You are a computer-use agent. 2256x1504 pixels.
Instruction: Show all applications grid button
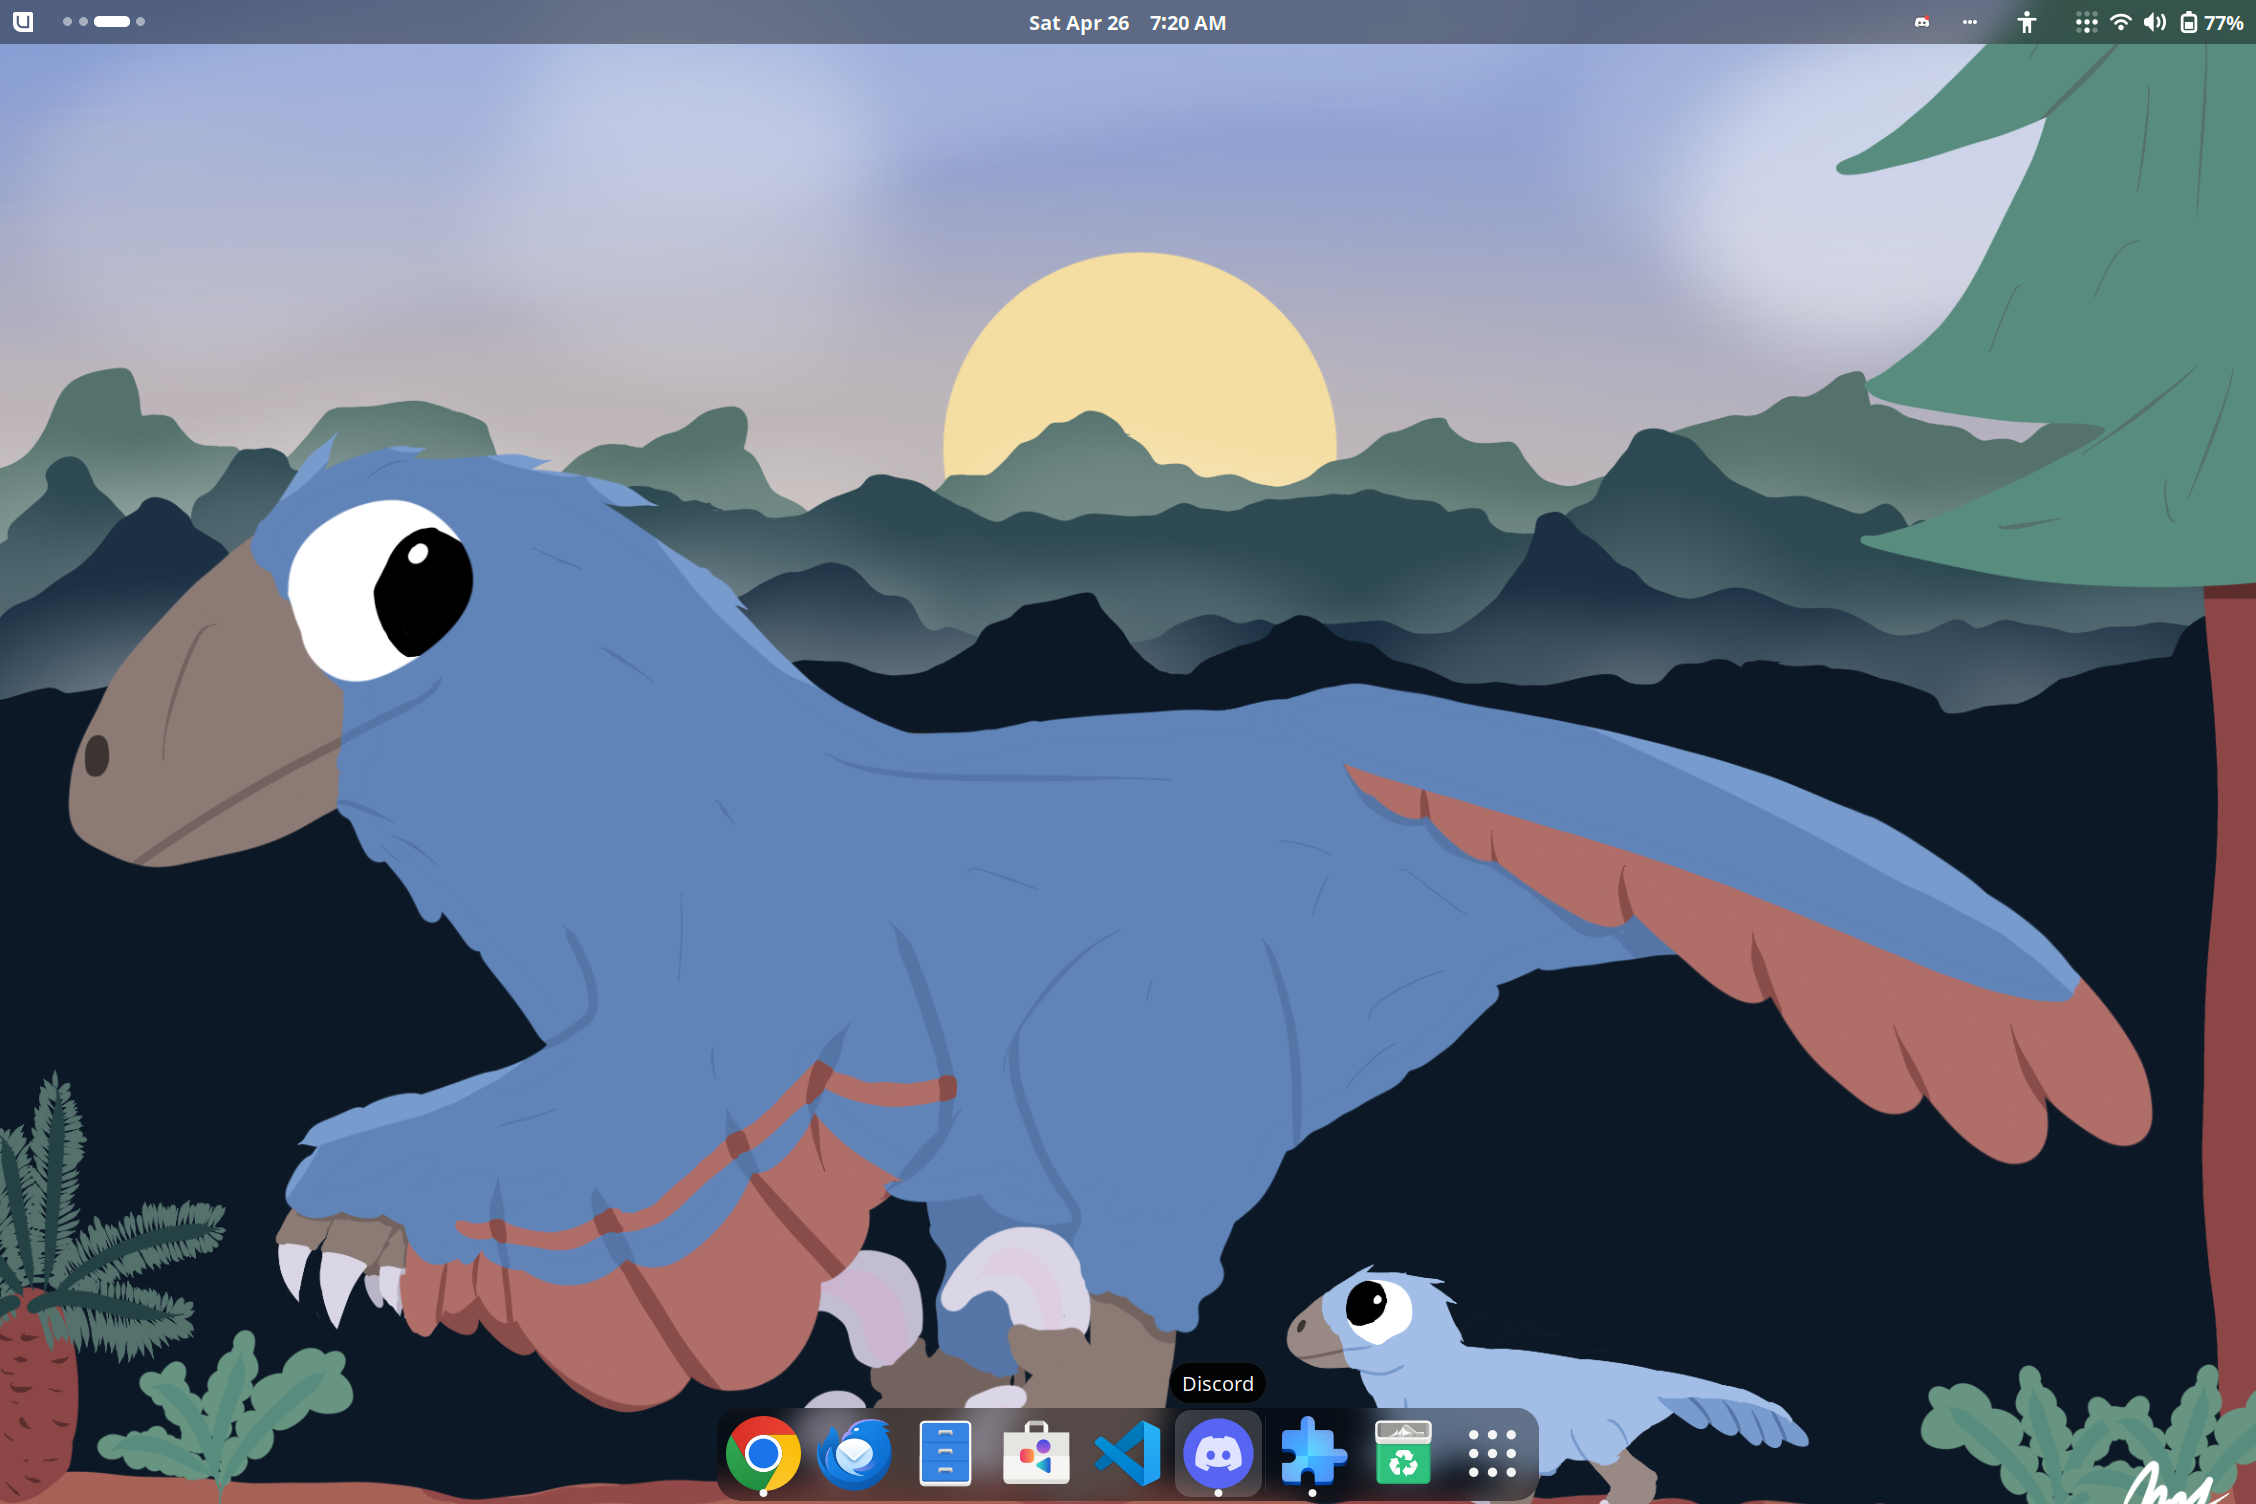point(1492,1453)
